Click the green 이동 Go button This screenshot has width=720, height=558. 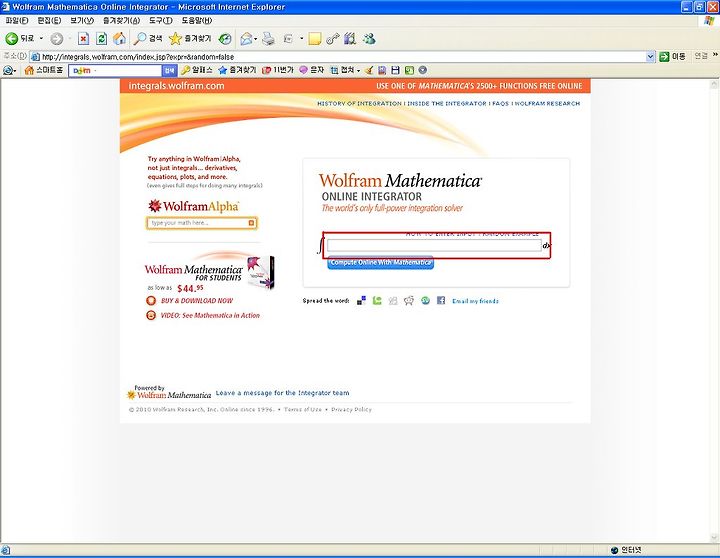[672, 56]
